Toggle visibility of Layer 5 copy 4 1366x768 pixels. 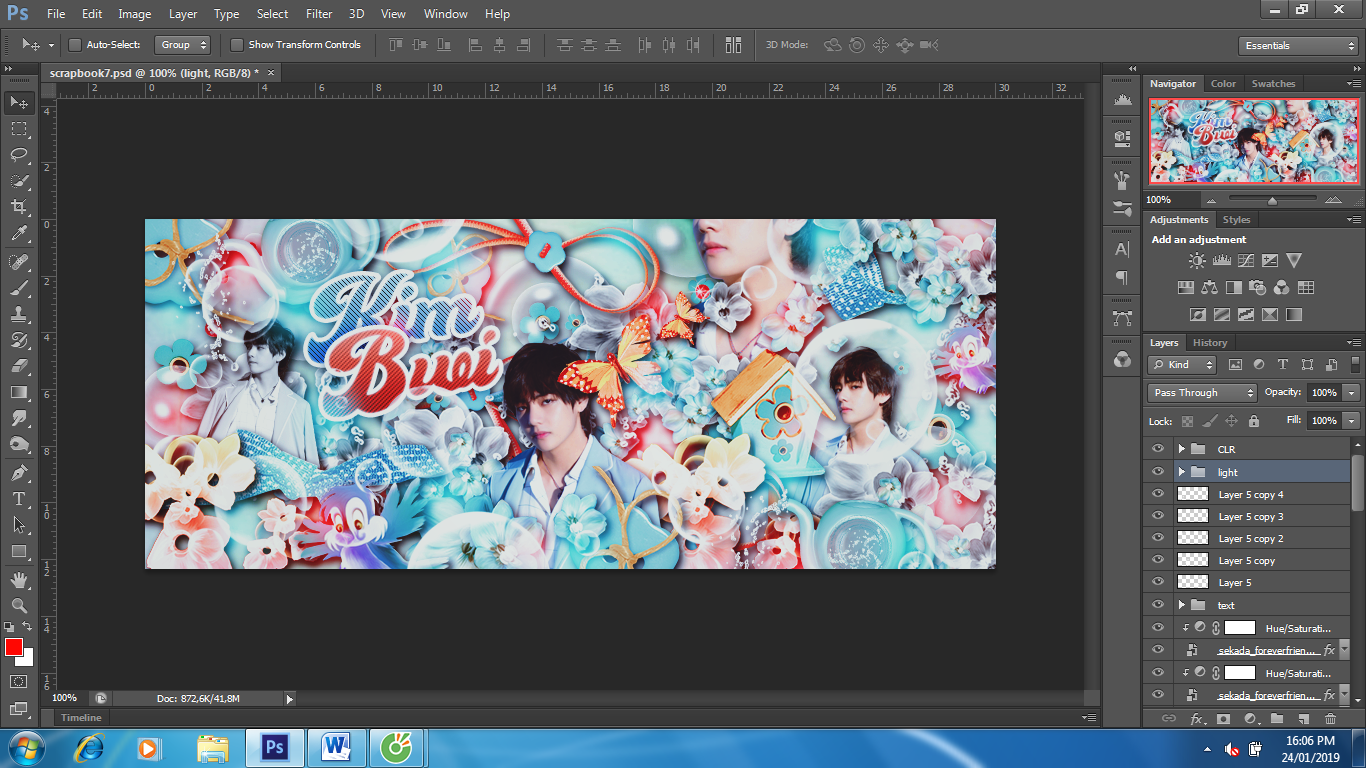coord(1158,493)
